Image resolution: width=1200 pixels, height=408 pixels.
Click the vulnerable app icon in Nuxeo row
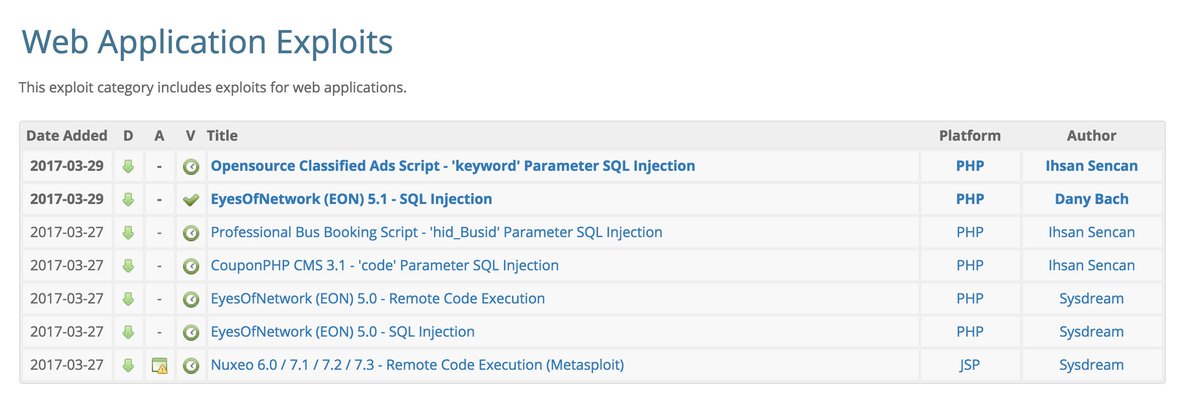point(159,366)
